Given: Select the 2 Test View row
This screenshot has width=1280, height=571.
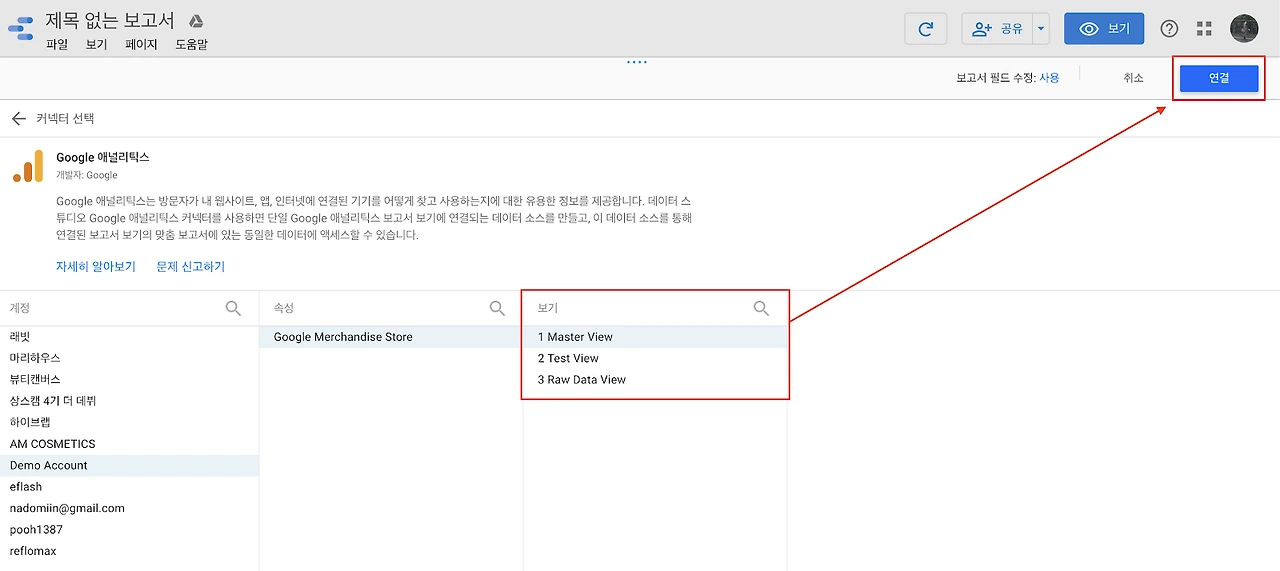Looking at the screenshot, I should click(x=655, y=358).
